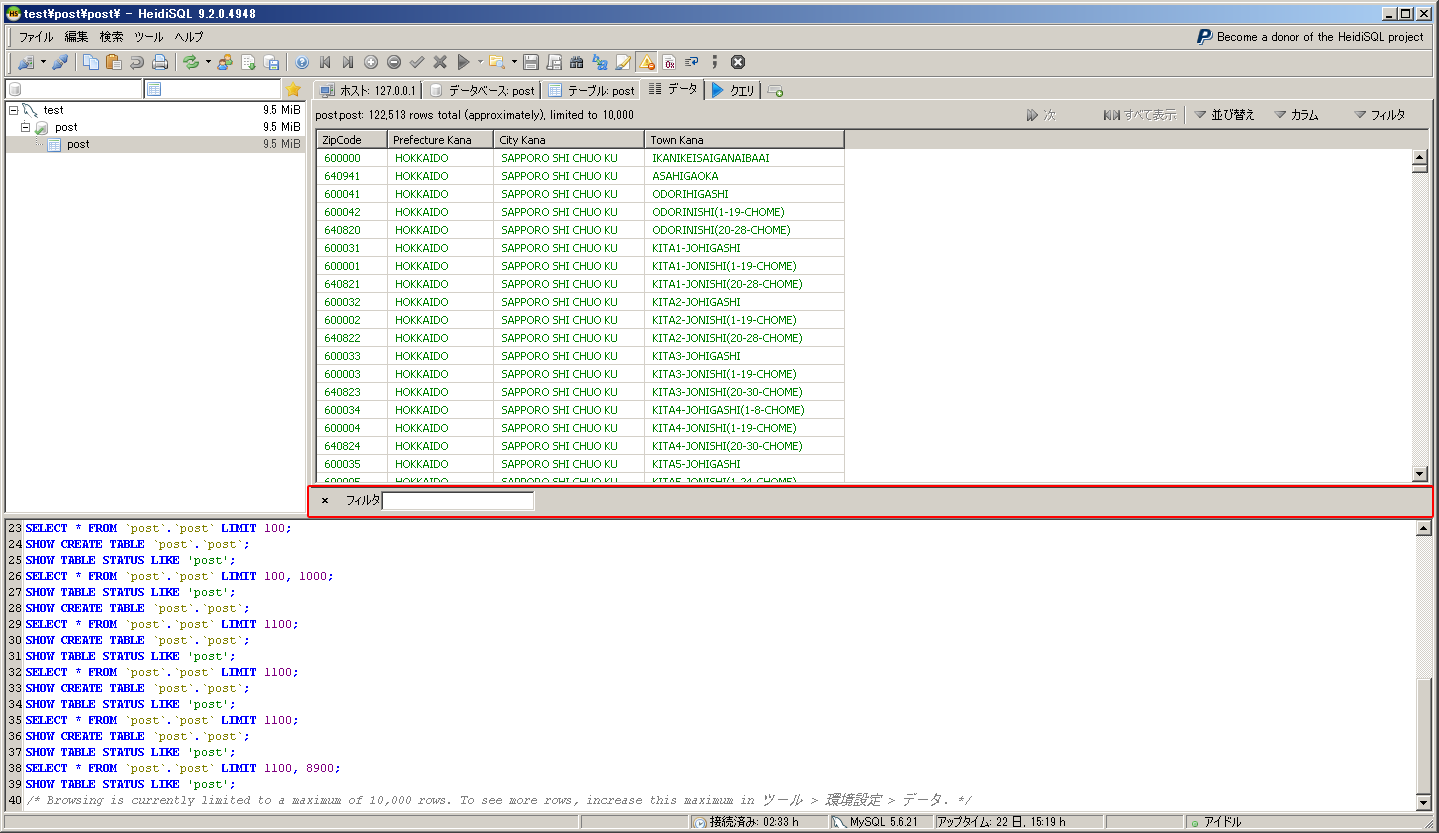Viewport: 1439px width, 833px height.
Task: Click the copy icon in the toolbar
Action: (x=91, y=62)
